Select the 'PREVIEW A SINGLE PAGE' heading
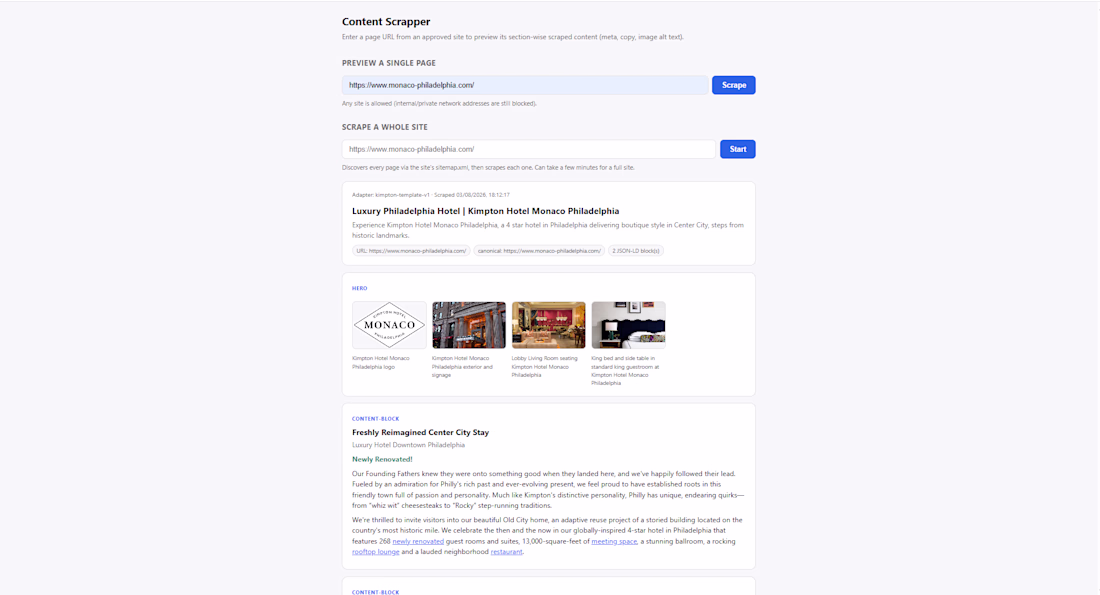Image resolution: width=1100 pixels, height=595 pixels. tap(389, 63)
